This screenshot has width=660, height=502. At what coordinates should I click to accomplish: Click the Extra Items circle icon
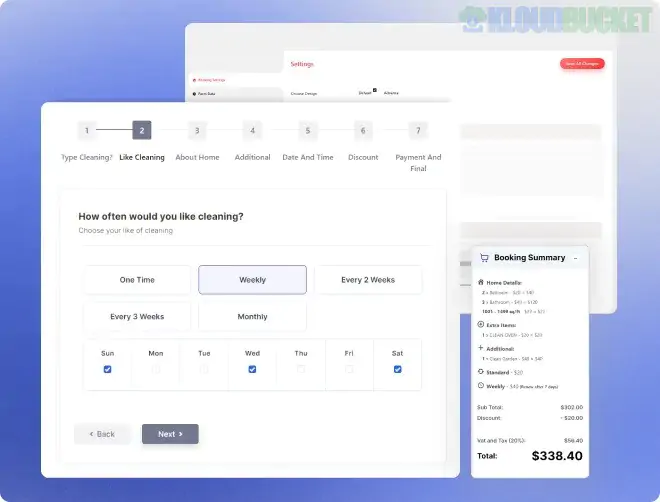(x=481, y=324)
